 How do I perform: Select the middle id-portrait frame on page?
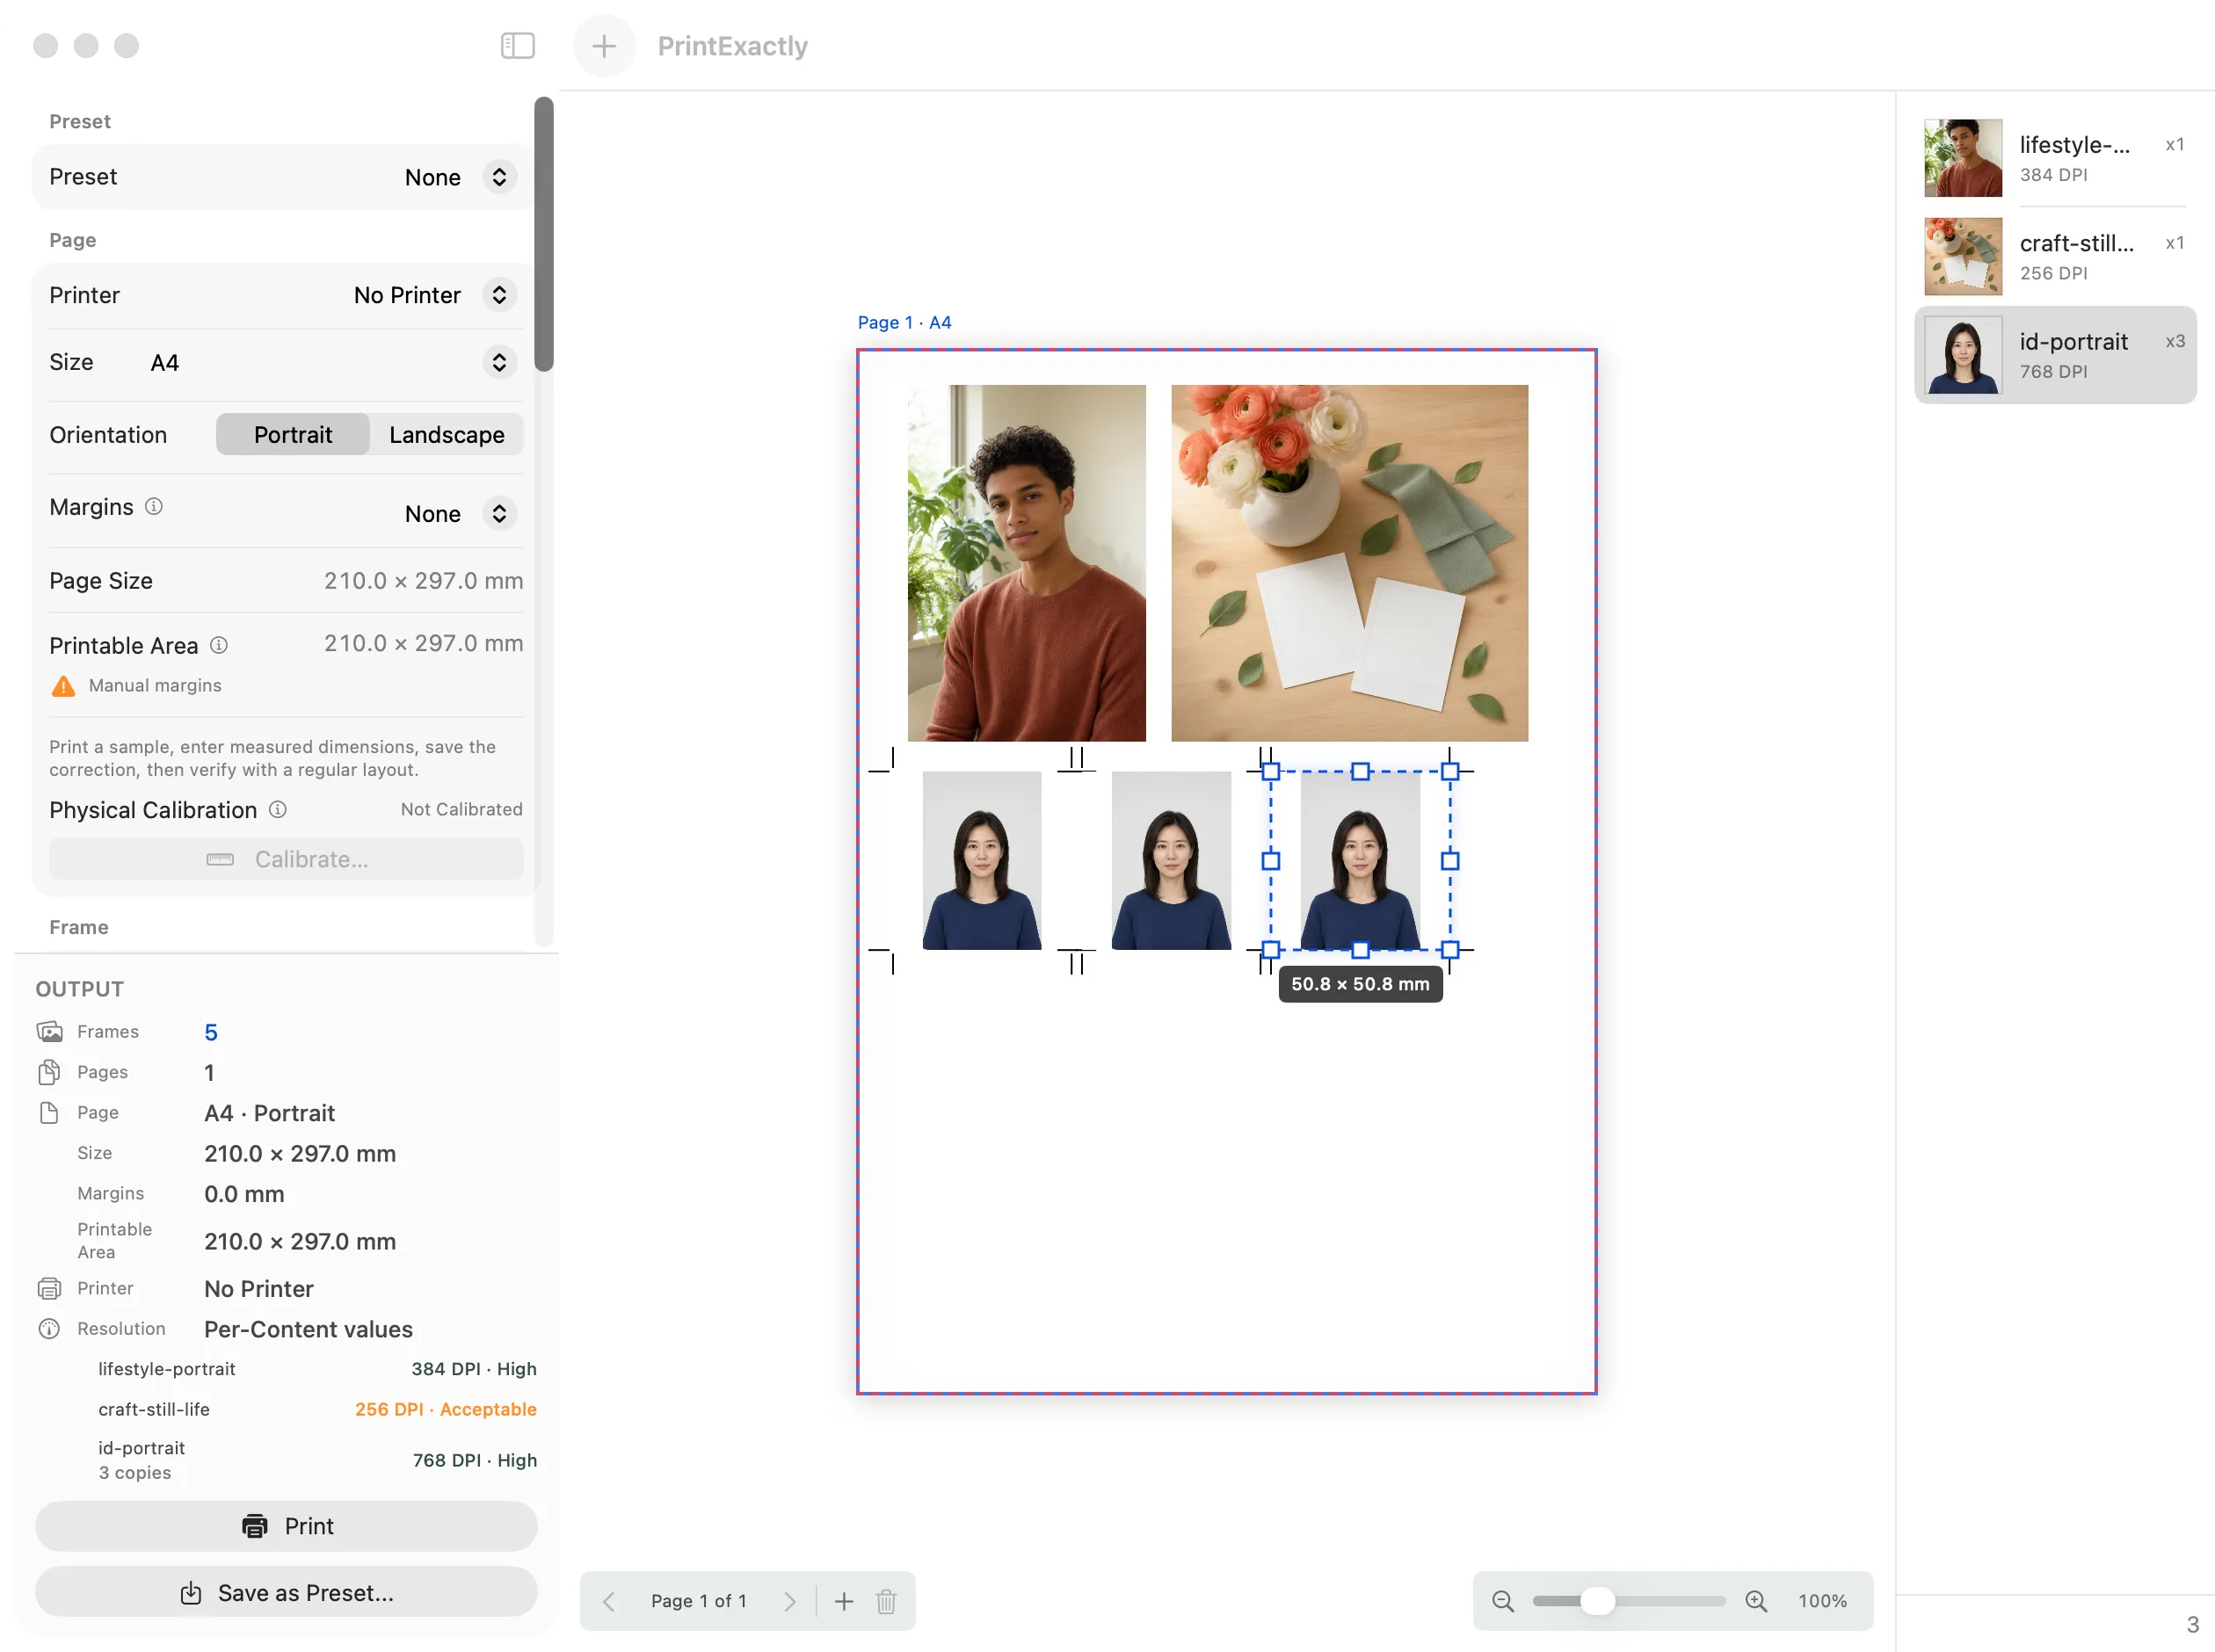coord(1171,860)
